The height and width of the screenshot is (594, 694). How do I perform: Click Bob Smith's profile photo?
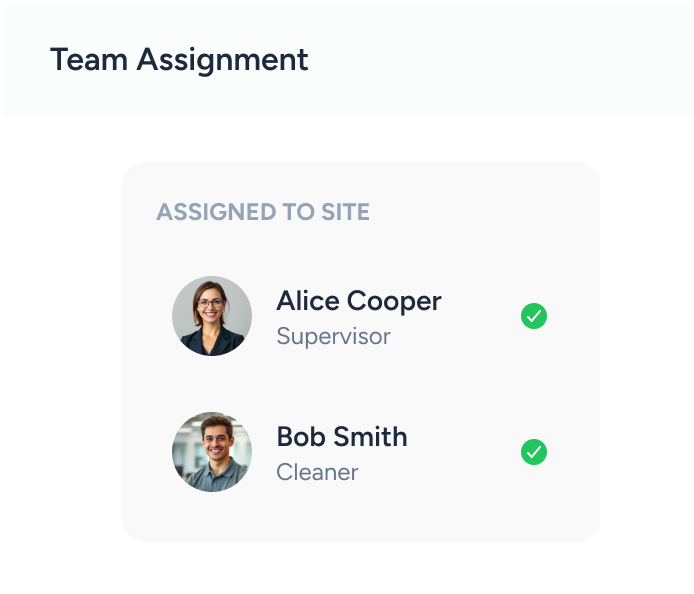(212, 452)
